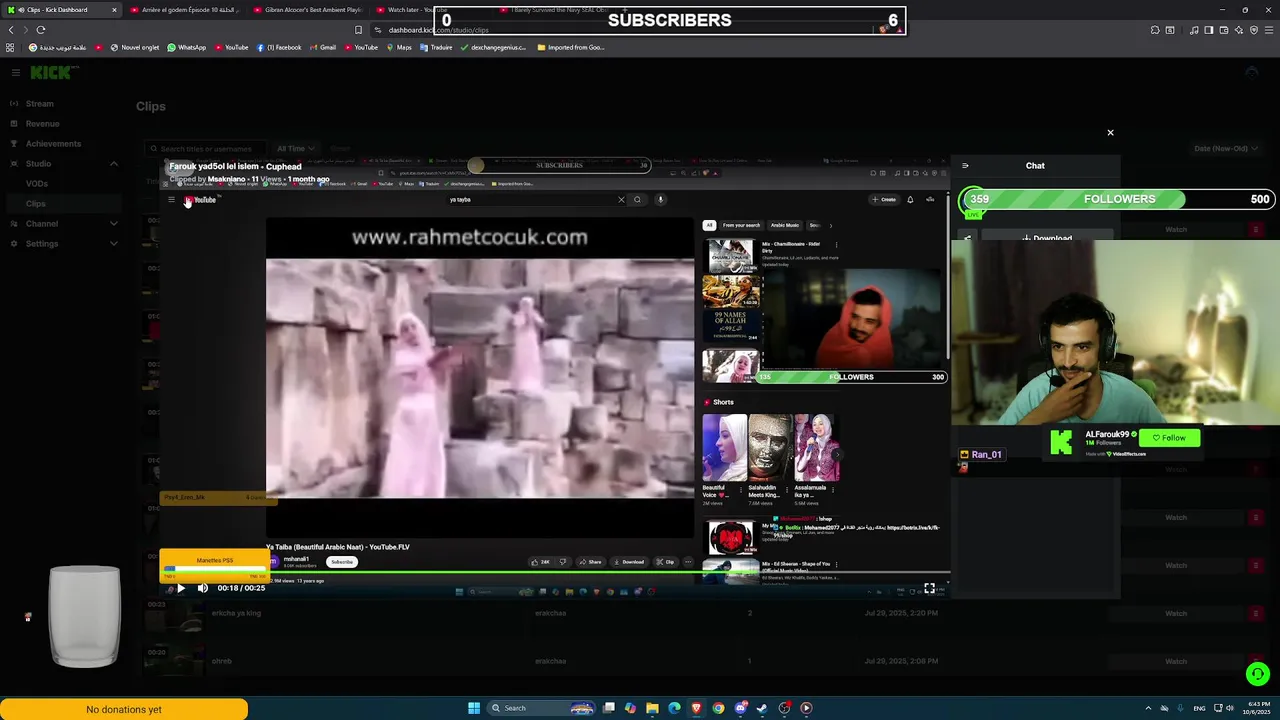Select the erkcha ya king clip title
The width and height of the screenshot is (1280, 720).
pyautogui.click(x=236, y=613)
